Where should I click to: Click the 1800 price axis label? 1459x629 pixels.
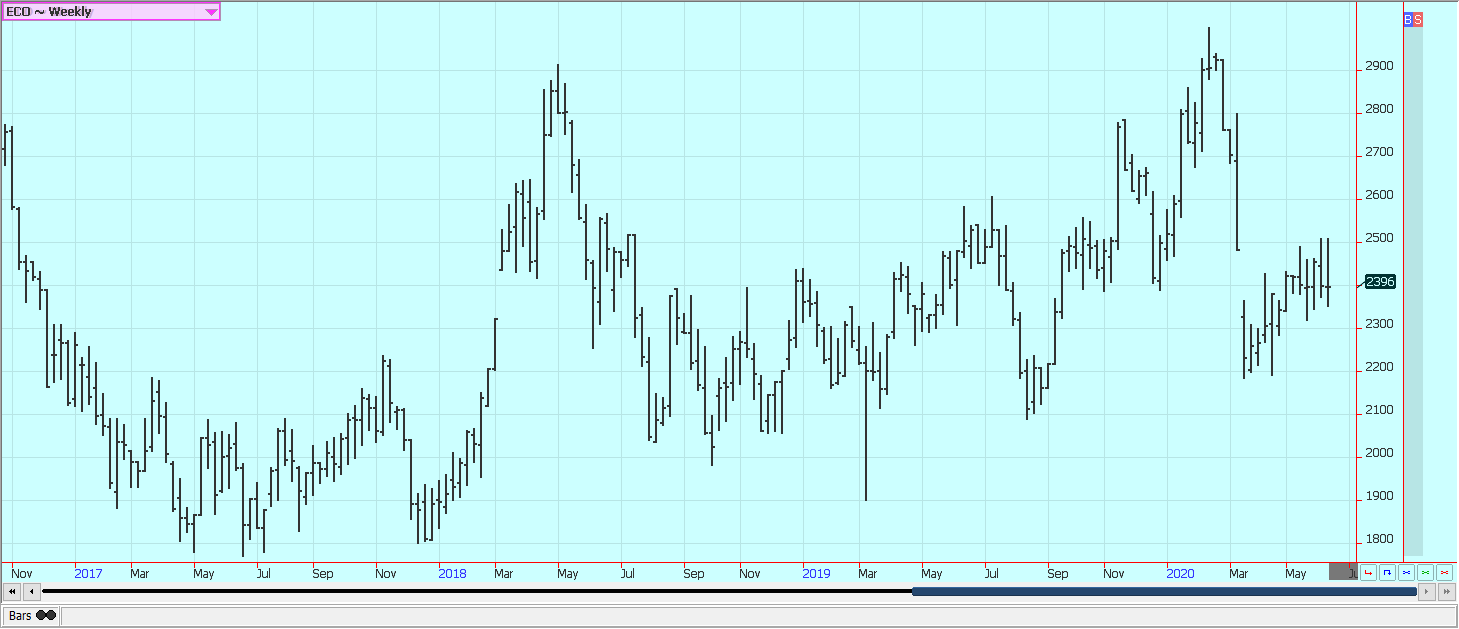pyautogui.click(x=1379, y=539)
